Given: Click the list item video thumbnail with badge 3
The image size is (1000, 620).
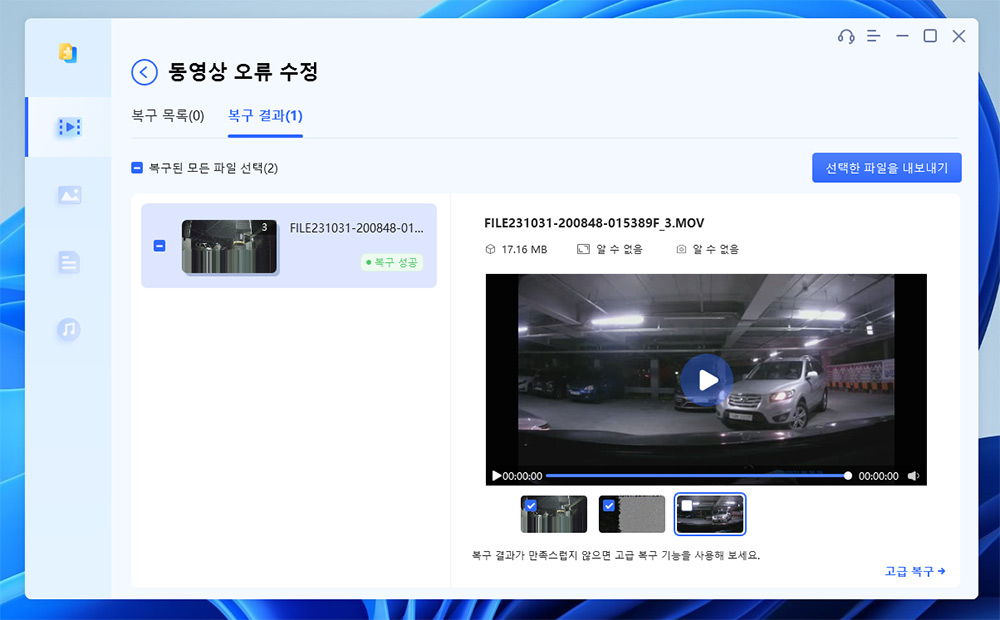Looking at the screenshot, I should click(x=229, y=246).
